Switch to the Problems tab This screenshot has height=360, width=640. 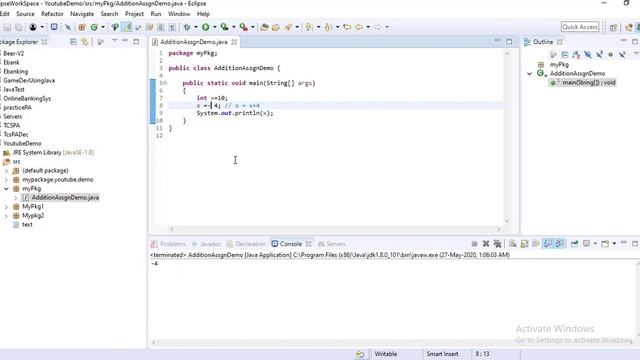pos(168,244)
